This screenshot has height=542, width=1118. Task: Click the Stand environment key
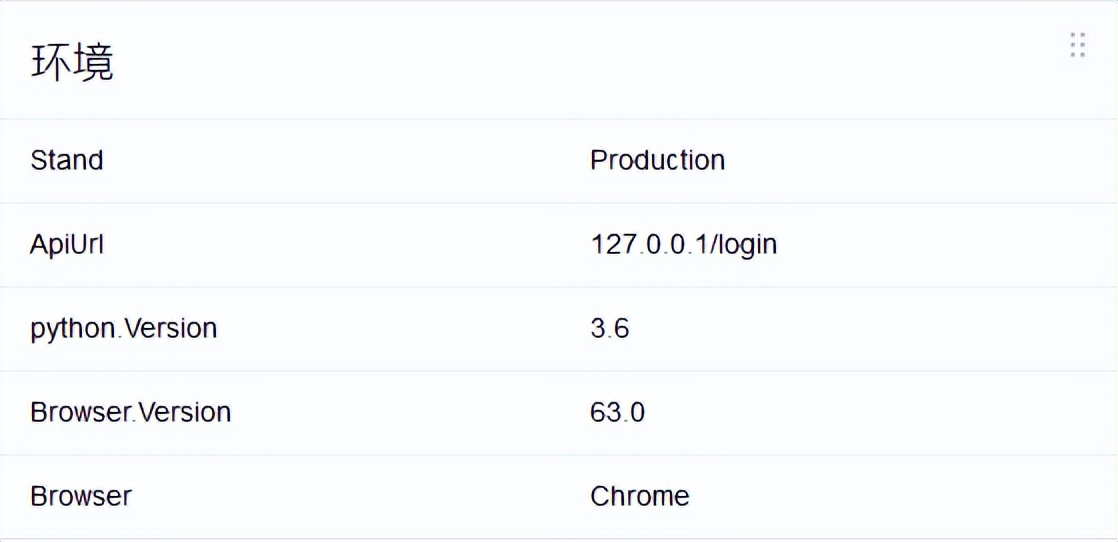67,160
